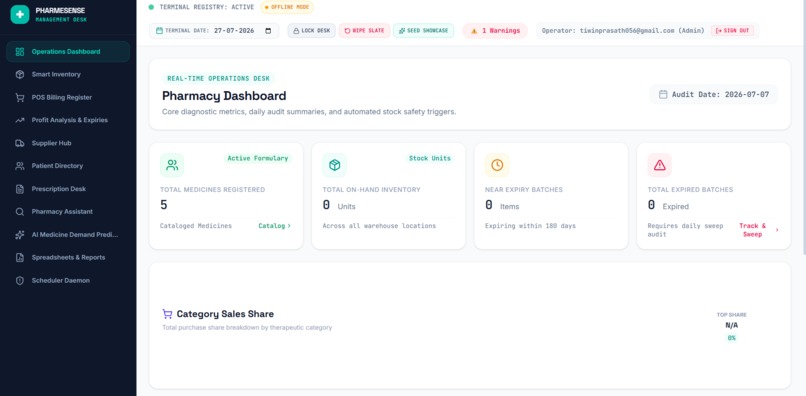Click the Profit Analysis trend icon
Image resolution: width=806 pixels, height=396 pixels.
(x=20, y=120)
